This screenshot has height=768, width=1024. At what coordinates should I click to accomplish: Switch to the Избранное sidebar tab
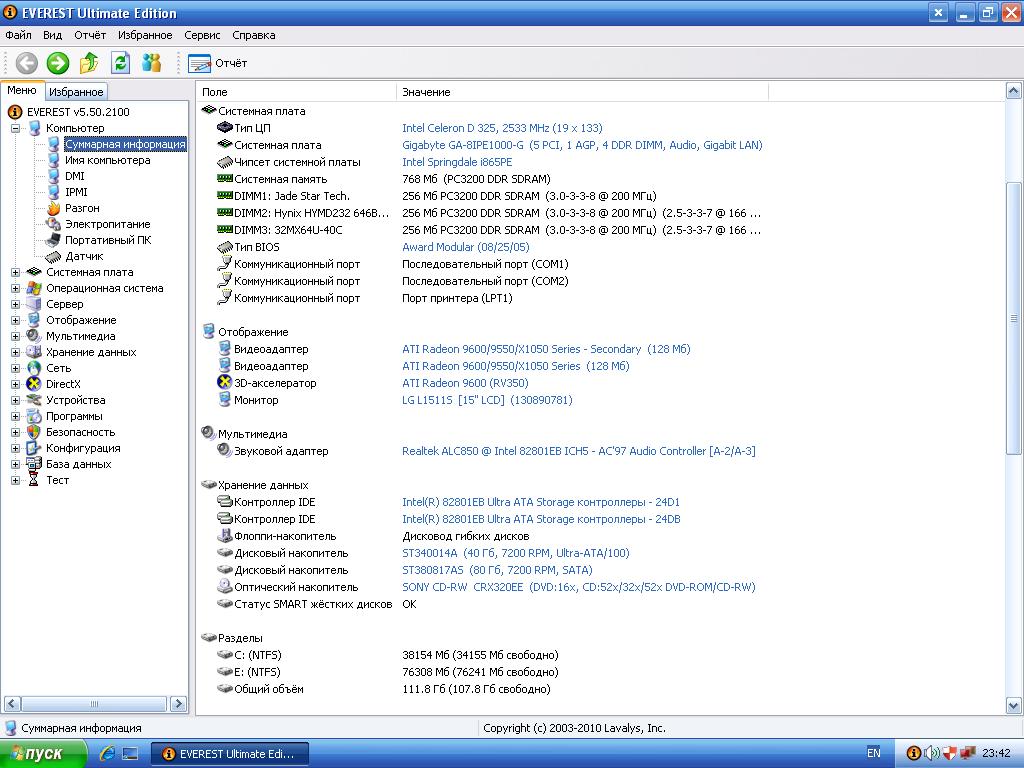point(76,92)
